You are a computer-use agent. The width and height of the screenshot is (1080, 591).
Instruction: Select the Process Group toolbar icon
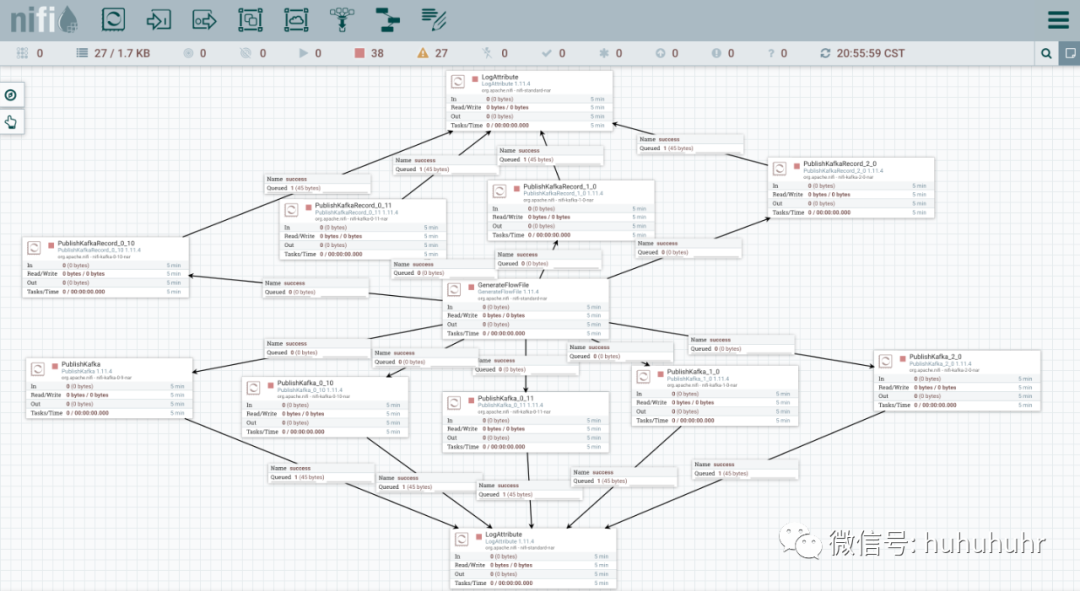250,20
